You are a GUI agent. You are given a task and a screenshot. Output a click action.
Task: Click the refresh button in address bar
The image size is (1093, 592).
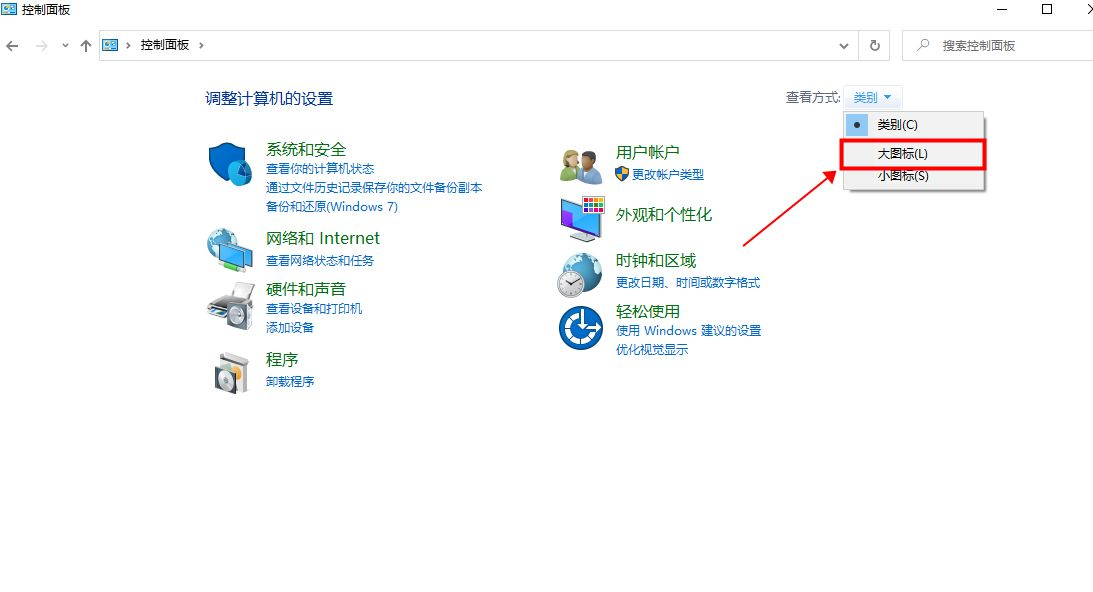click(875, 45)
